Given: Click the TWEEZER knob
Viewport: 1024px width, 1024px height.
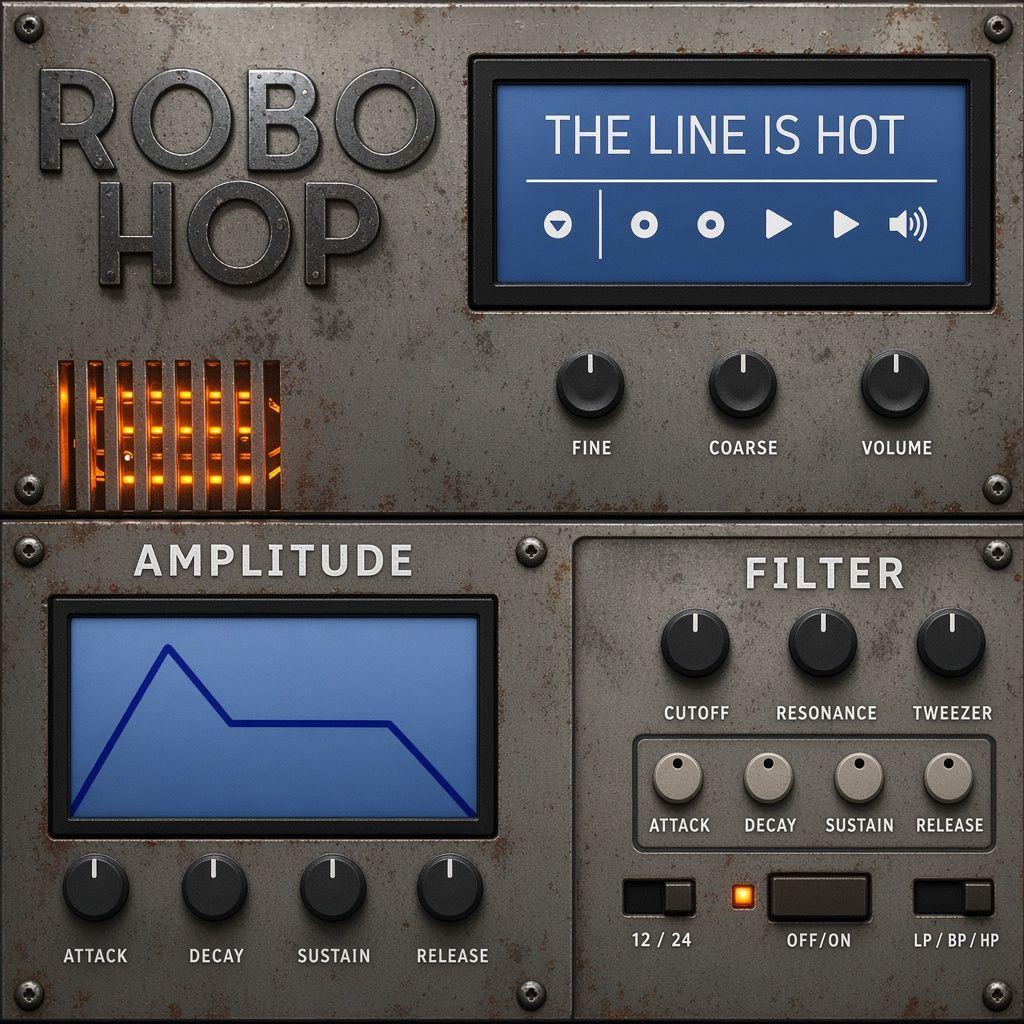Looking at the screenshot, I should click(x=952, y=643).
